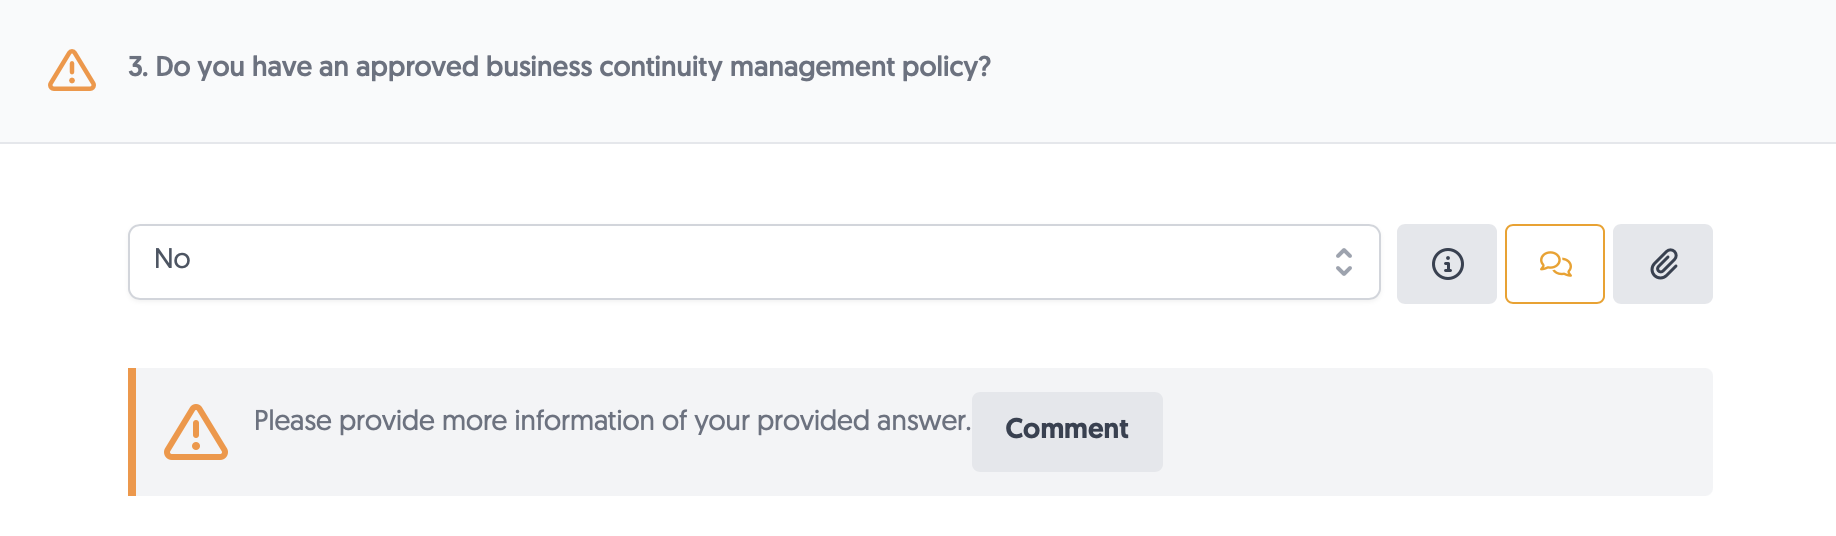Open the comments speech-bubble icon button
This screenshot has width=1836, height=536.
tap(1555, 264)
